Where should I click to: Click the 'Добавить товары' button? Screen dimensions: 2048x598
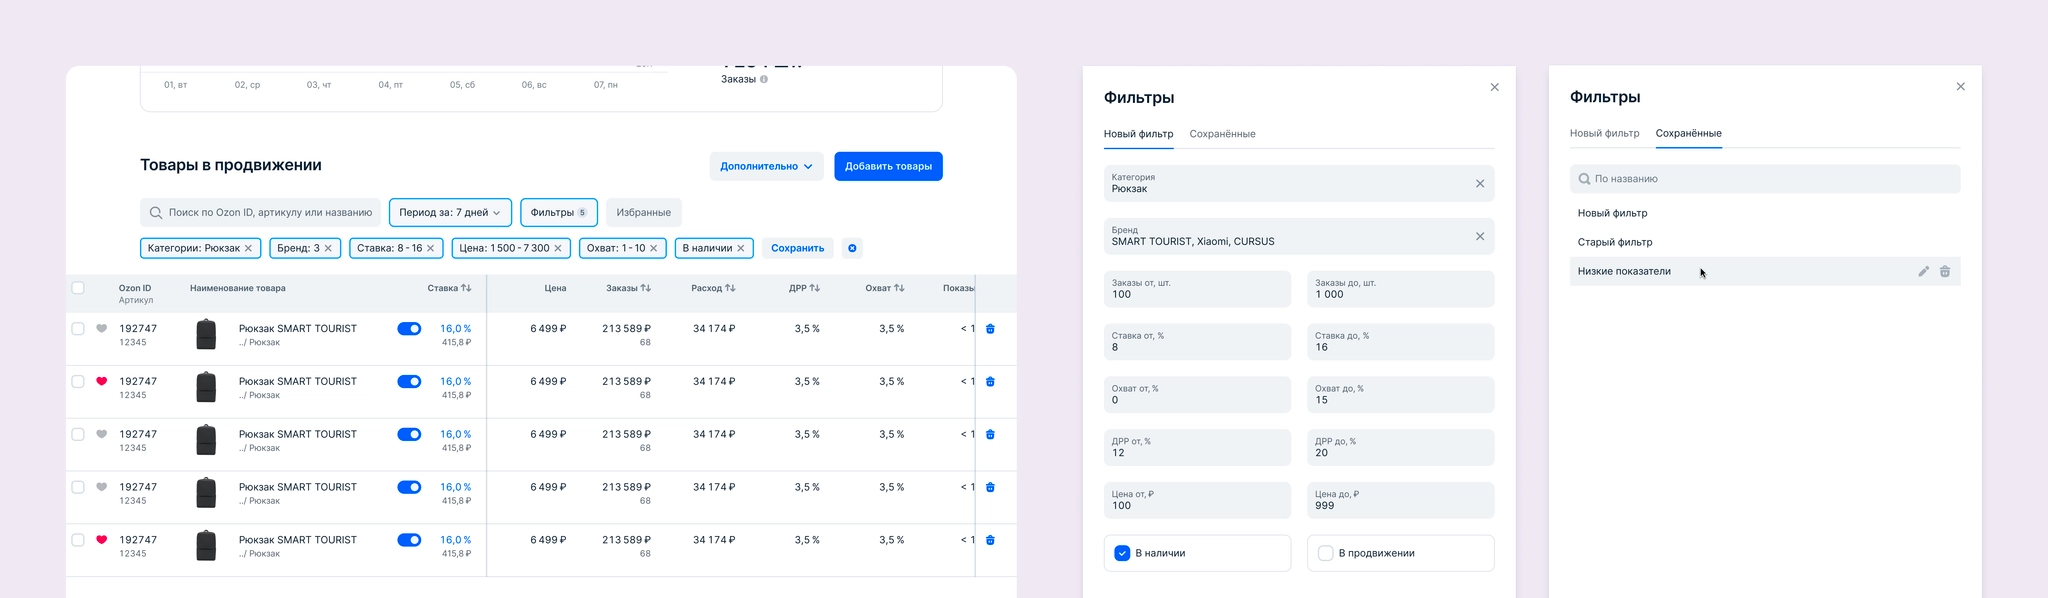tap(888, 166)
